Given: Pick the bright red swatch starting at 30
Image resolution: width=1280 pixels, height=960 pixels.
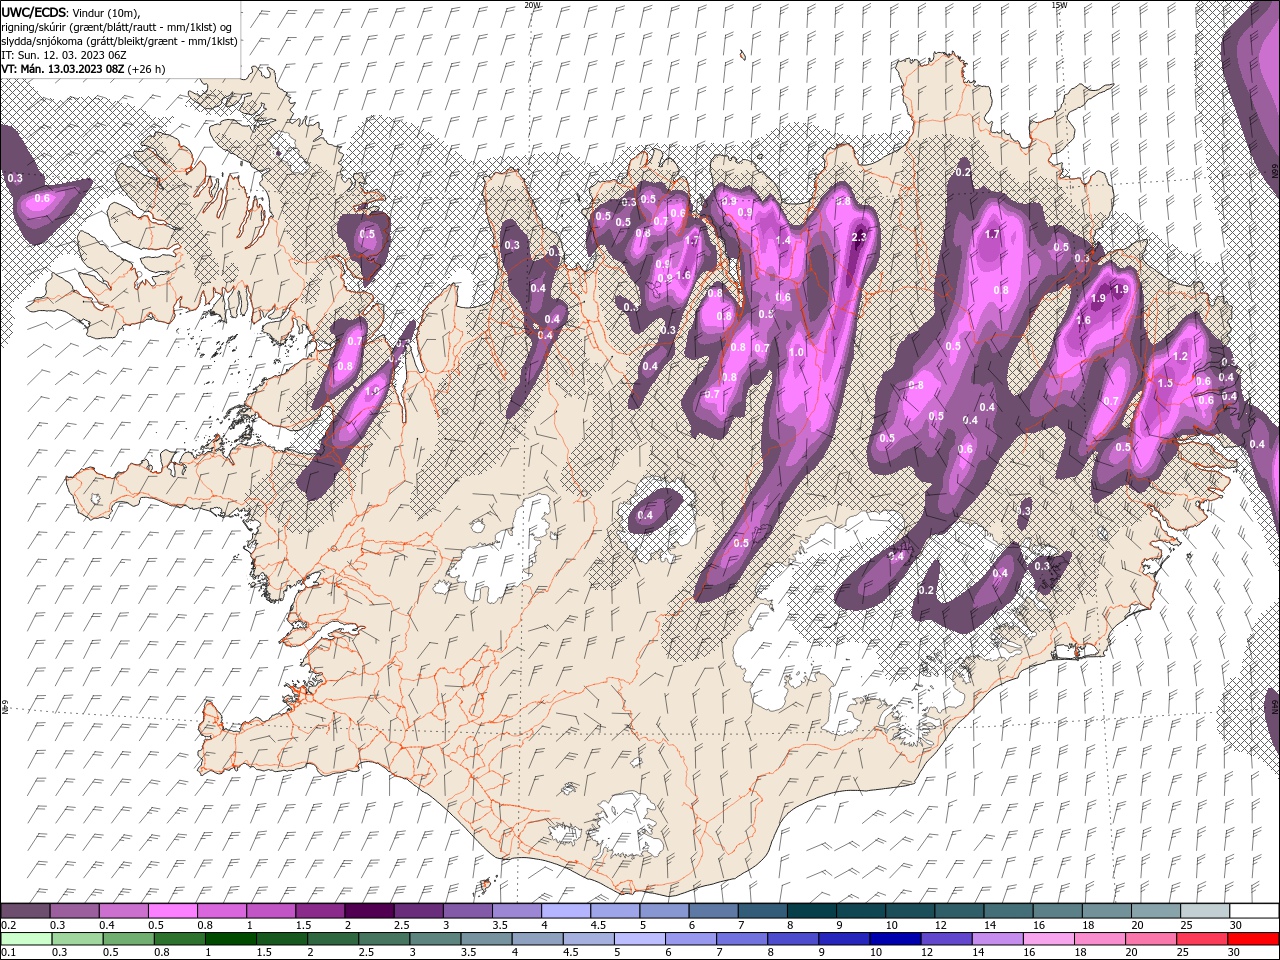Looking at the screenshot, I should click(1252, 939).
